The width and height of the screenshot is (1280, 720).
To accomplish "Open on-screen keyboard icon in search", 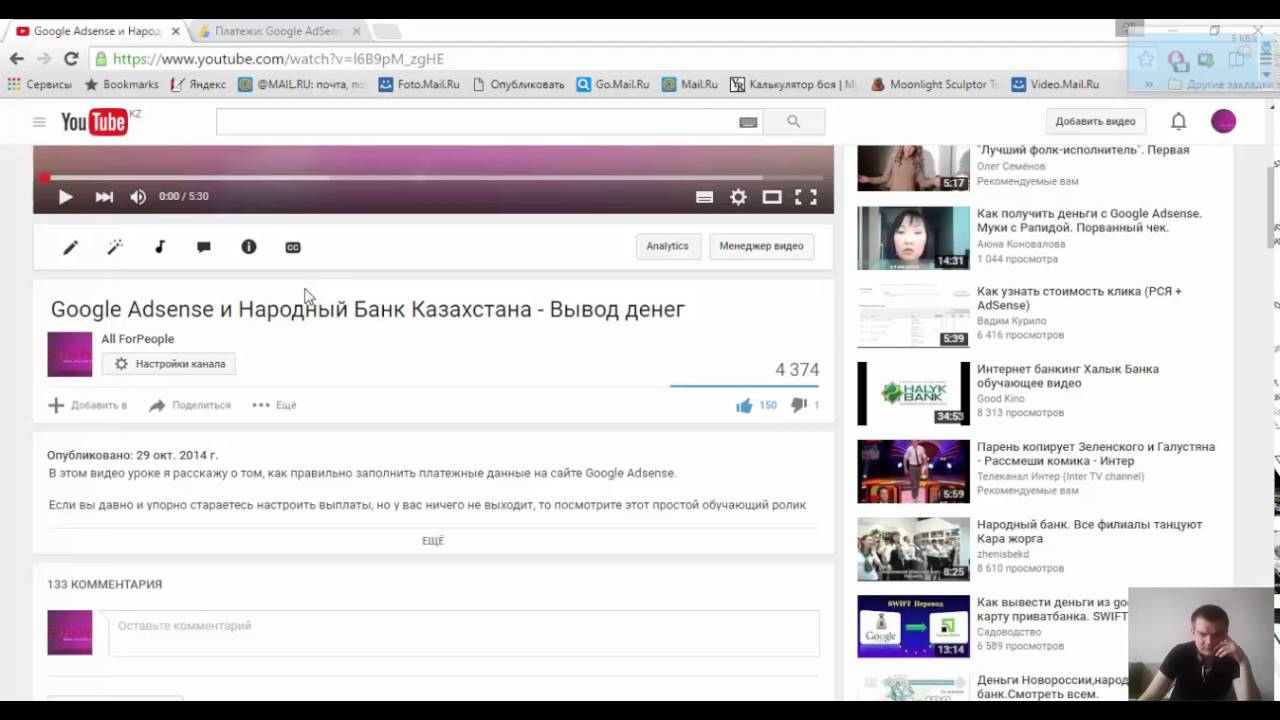I will pos(748,122).
